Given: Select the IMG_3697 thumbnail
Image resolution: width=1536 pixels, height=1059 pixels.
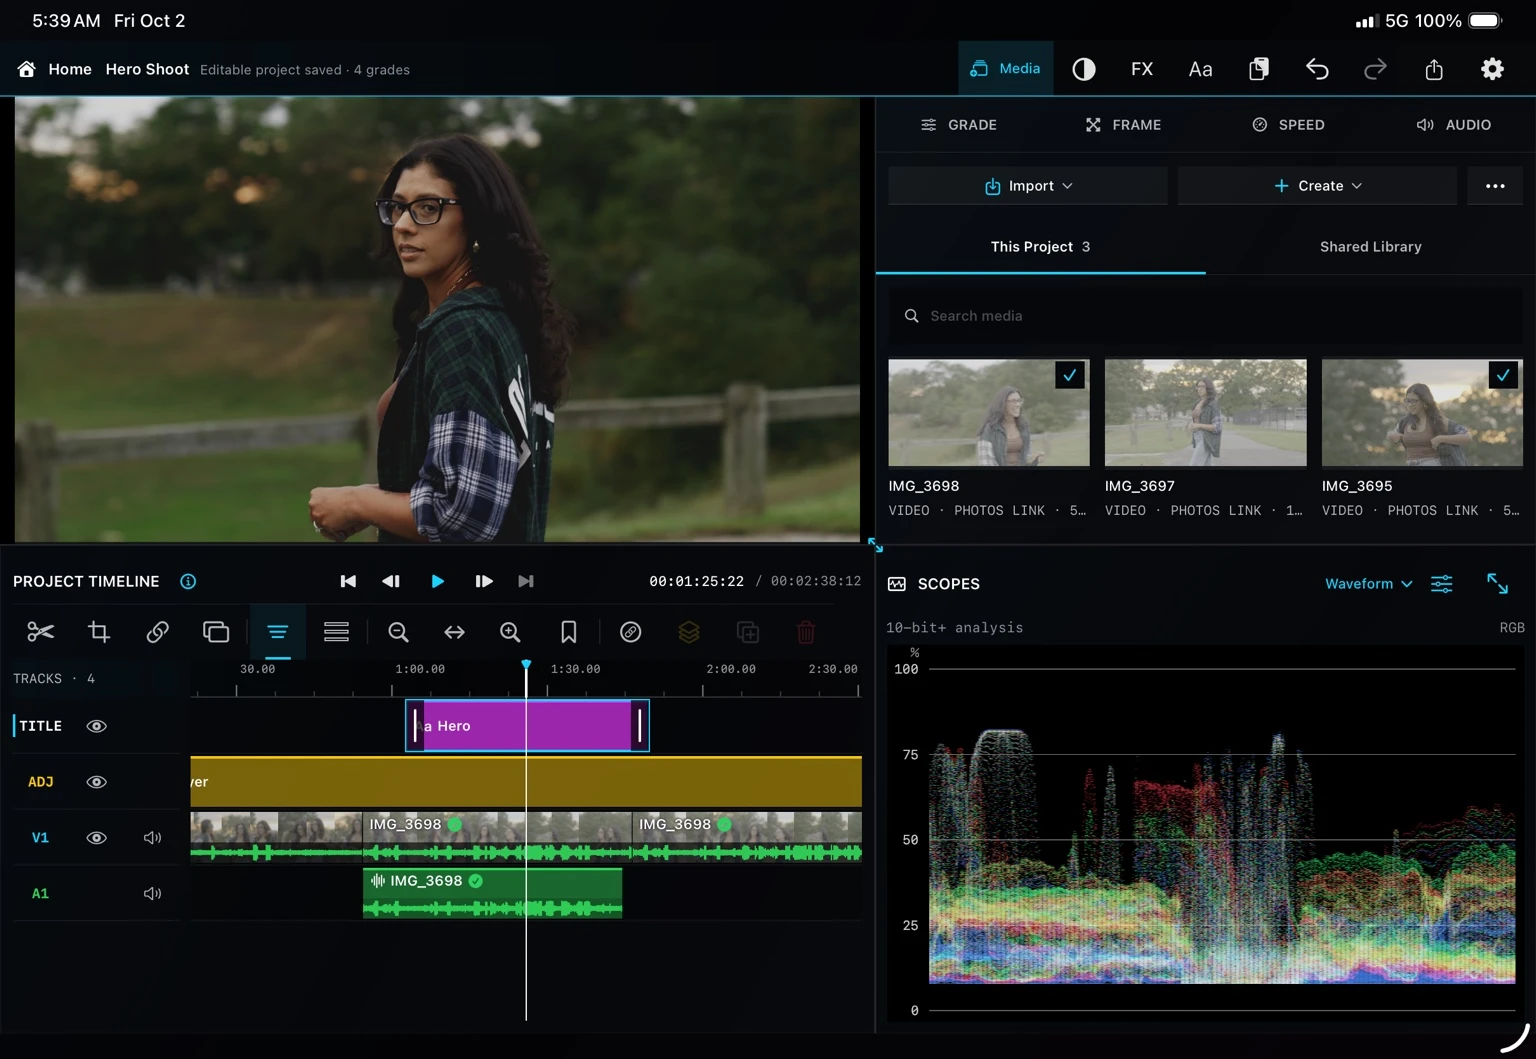Looking at the screenshot, I should point(1205,413).
